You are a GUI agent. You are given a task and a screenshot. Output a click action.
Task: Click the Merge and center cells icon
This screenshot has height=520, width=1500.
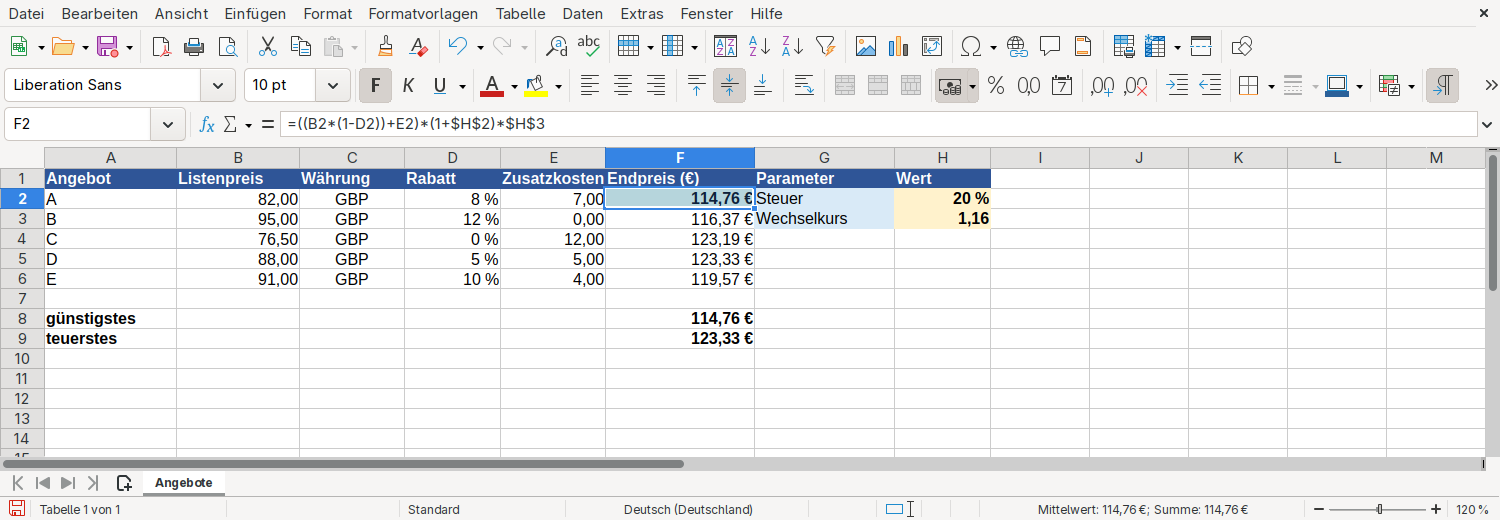pos(844,85)
